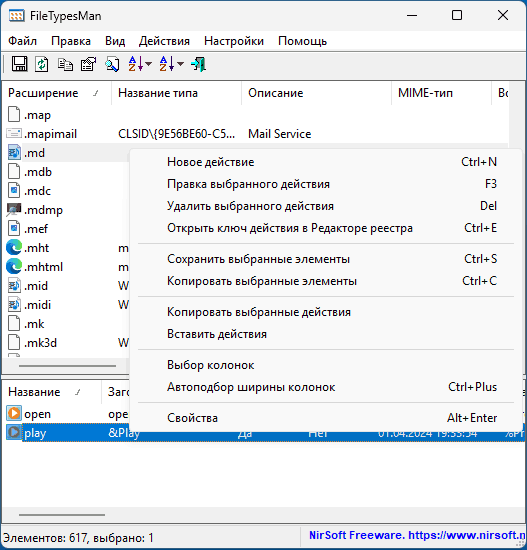Click the Find (magnifier) toolbar icon

(112, 64)
